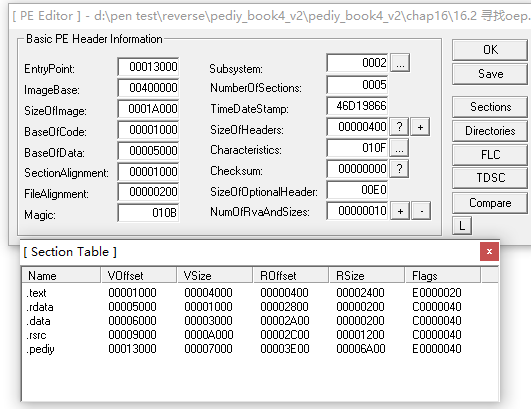
Task: Select the .rsrc section row
Action: pyautogui.click(x=261, y=335)
